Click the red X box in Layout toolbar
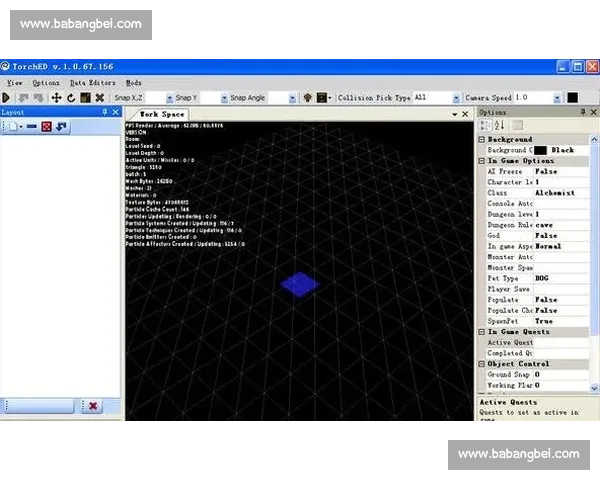 46,127
